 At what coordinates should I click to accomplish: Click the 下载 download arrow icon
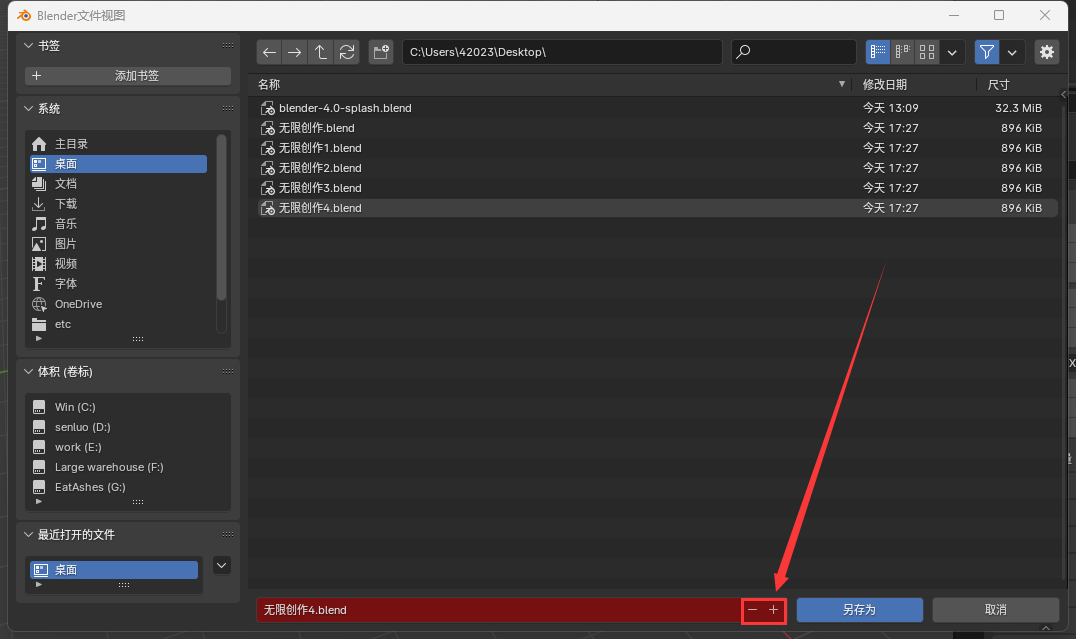coord(39,204)
